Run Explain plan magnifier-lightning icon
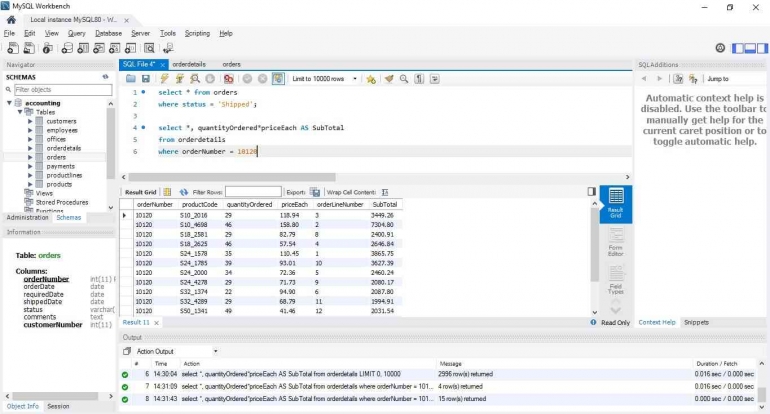770x414 pixels. coord(195,79)
